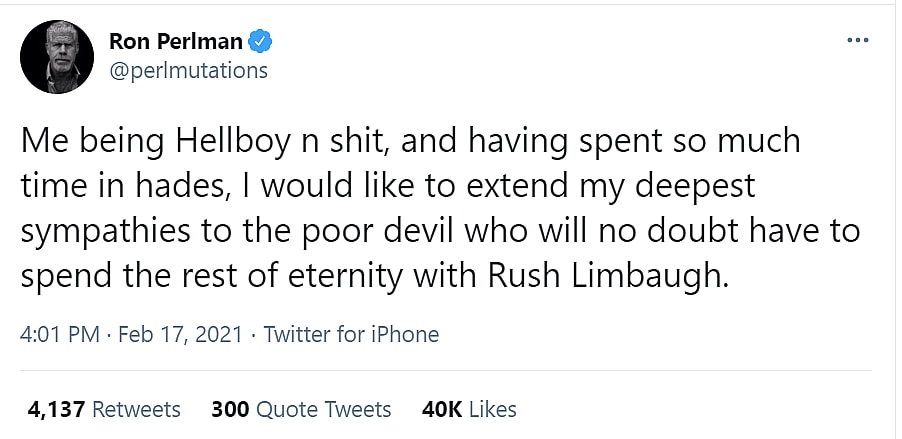Open the Ron Perlman display name
The height and width of the screenshot is (439, 902).
(x=175, y=43)
